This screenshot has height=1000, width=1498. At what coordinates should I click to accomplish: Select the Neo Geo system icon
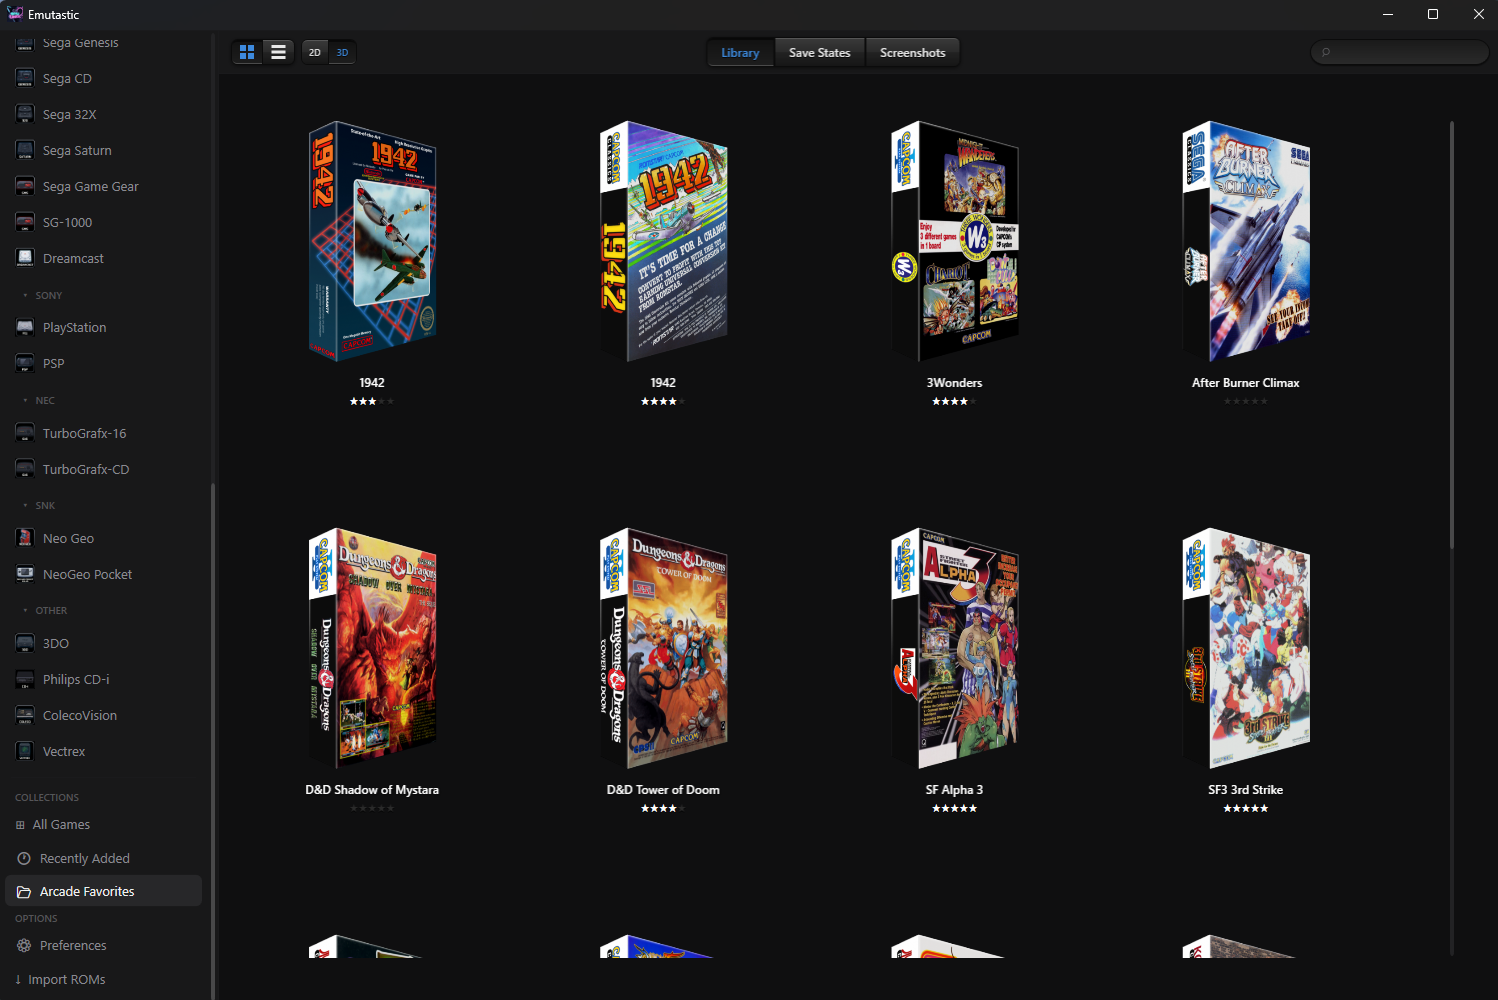tap(25, 538)
